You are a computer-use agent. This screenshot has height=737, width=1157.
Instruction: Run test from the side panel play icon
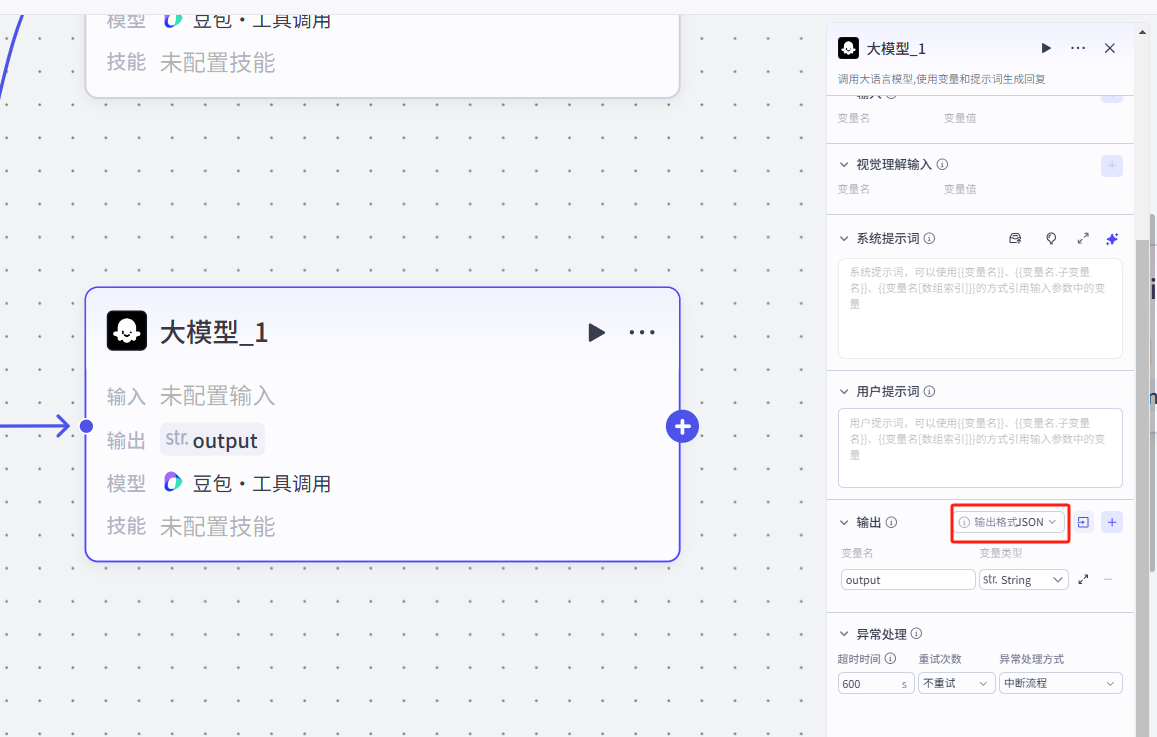click(1046, 48)
